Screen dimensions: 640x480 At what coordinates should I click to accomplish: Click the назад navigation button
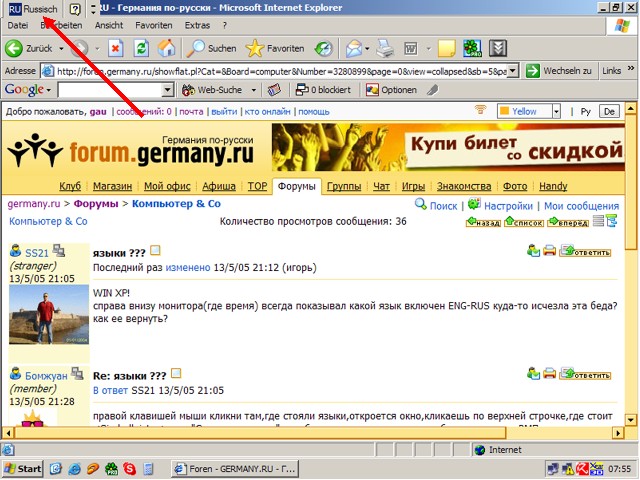(x=483, y=222)
